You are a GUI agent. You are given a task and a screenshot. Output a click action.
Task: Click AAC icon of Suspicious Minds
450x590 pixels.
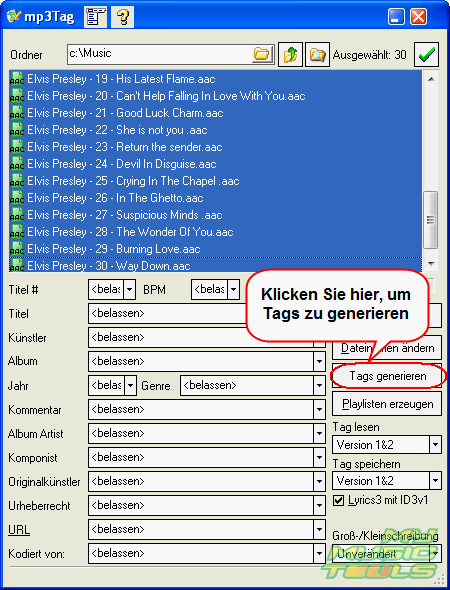(17, 215)
